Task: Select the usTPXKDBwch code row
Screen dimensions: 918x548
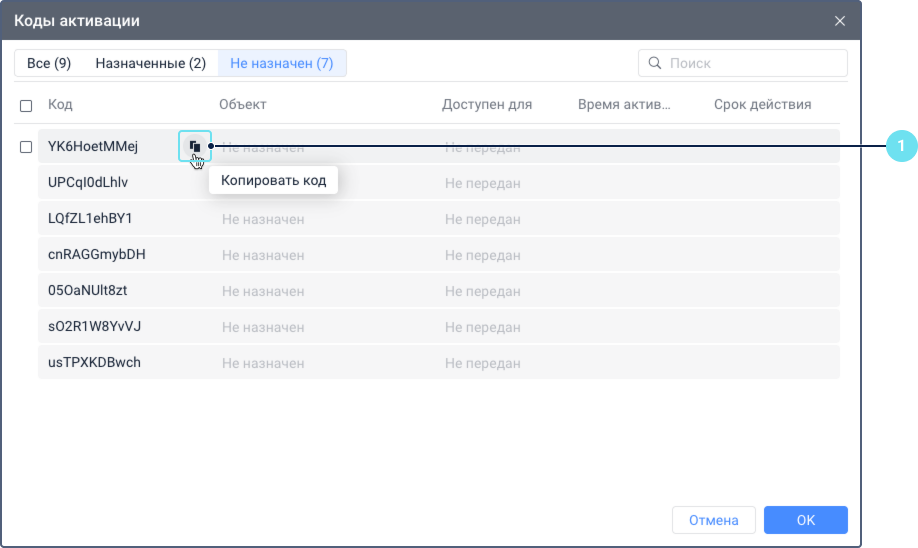Action: click(x=439, y=362)
